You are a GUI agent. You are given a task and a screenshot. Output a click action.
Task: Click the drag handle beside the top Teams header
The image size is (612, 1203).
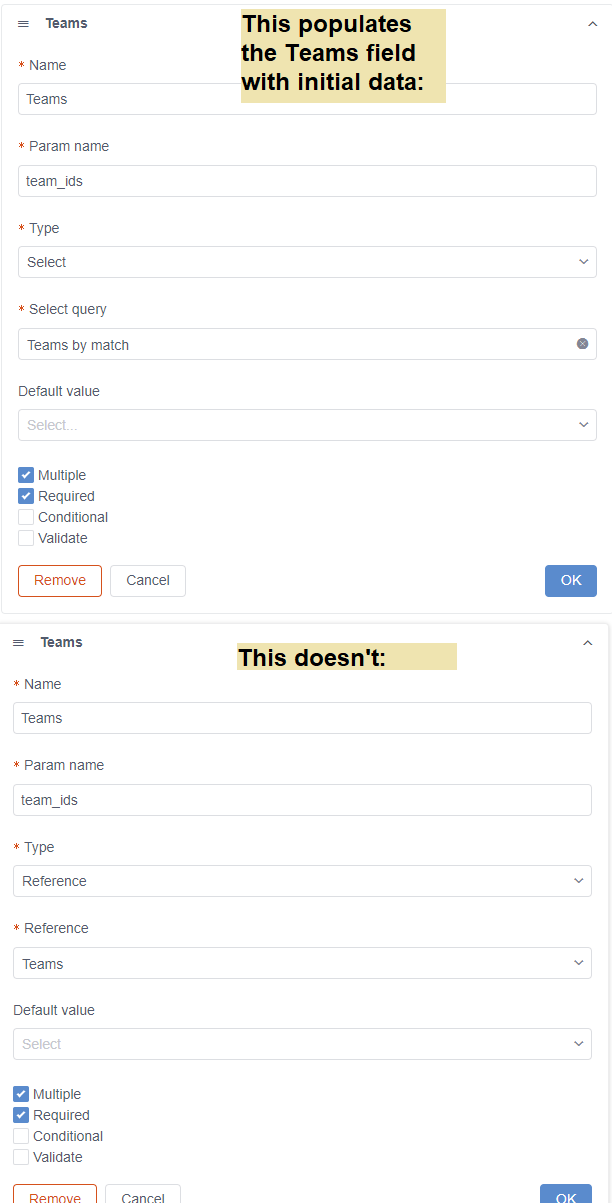22,23
